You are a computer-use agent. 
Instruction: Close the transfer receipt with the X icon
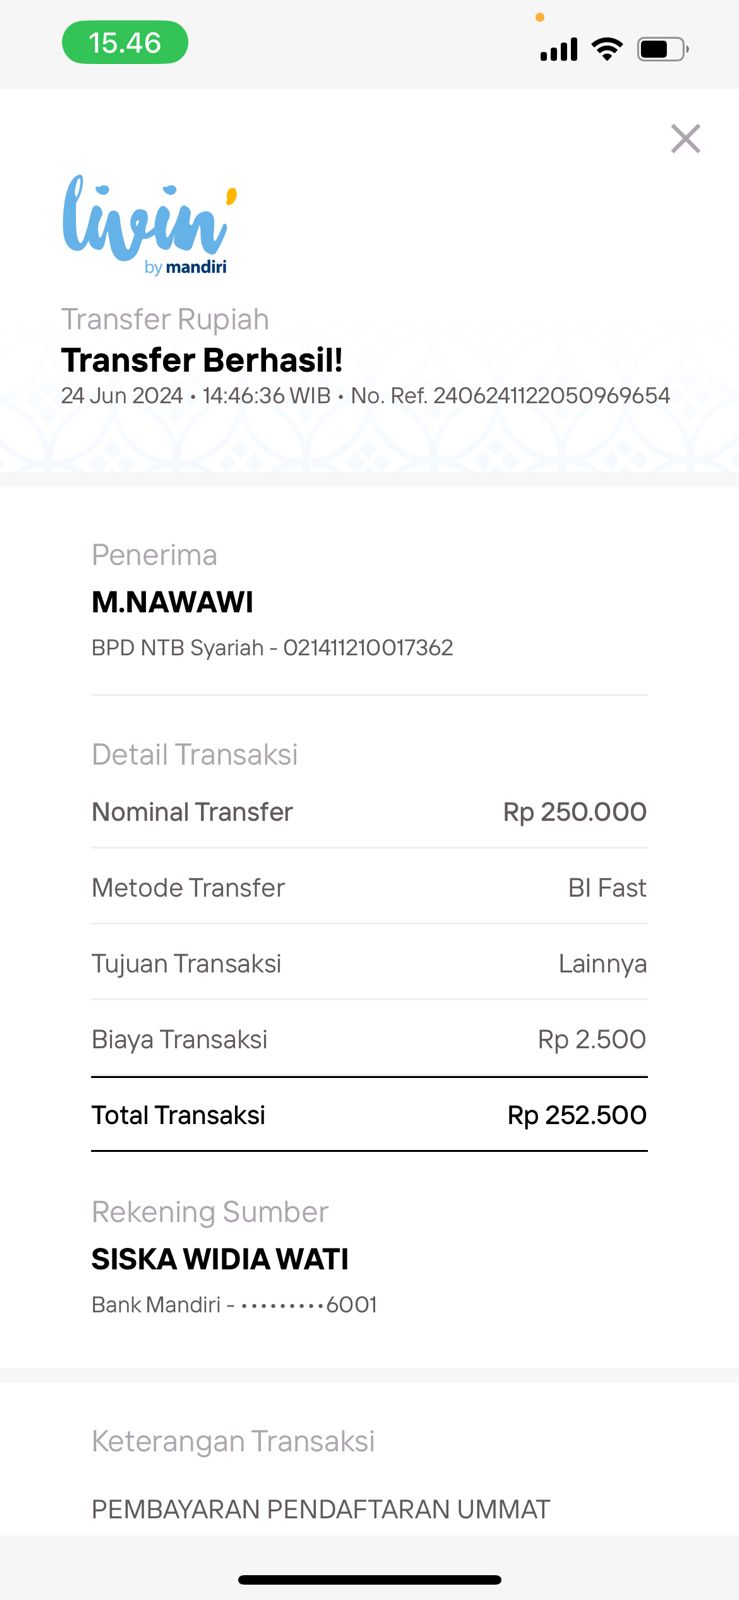[x=685, y=138]
